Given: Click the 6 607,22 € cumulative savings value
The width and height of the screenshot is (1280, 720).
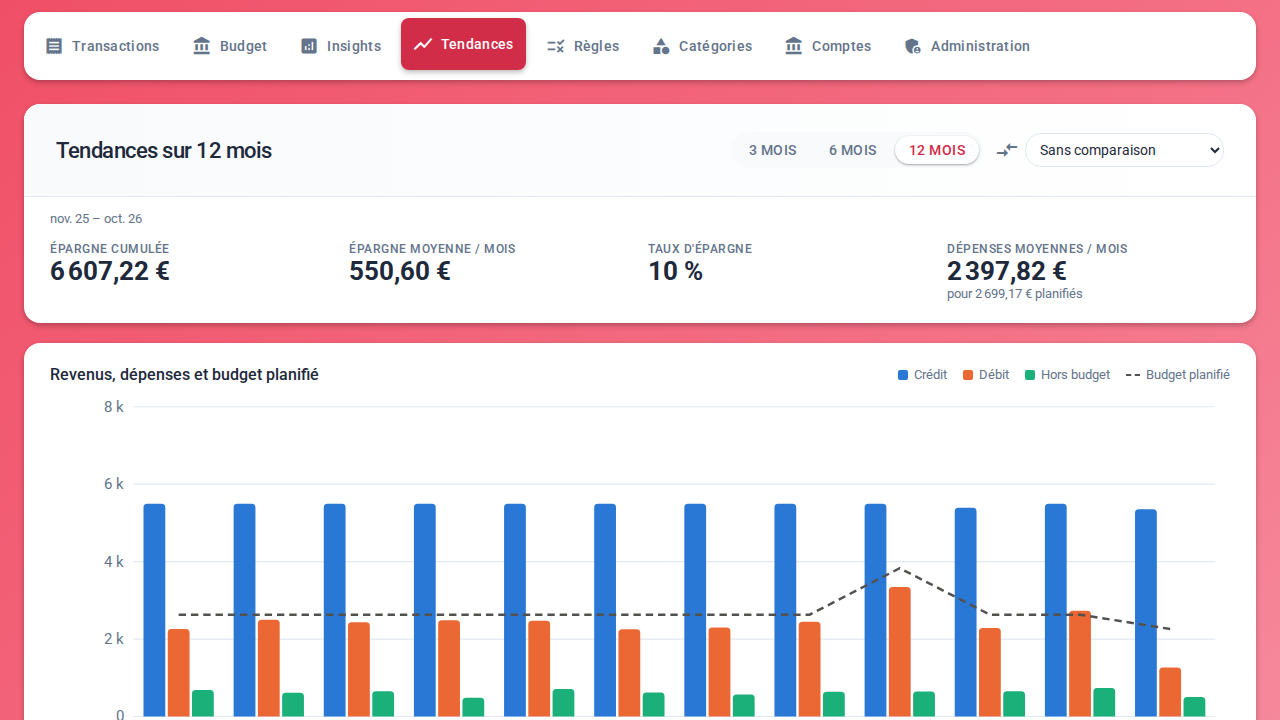Looking at the screenshot, I should [x=110, y=271].
